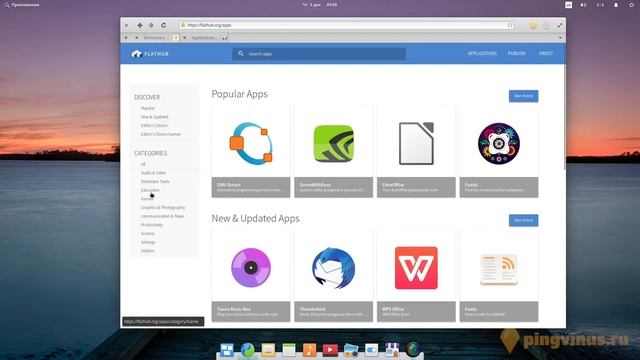Select Audio & Video category
Viewport: 640px width, 360px height.
point(153,173)
